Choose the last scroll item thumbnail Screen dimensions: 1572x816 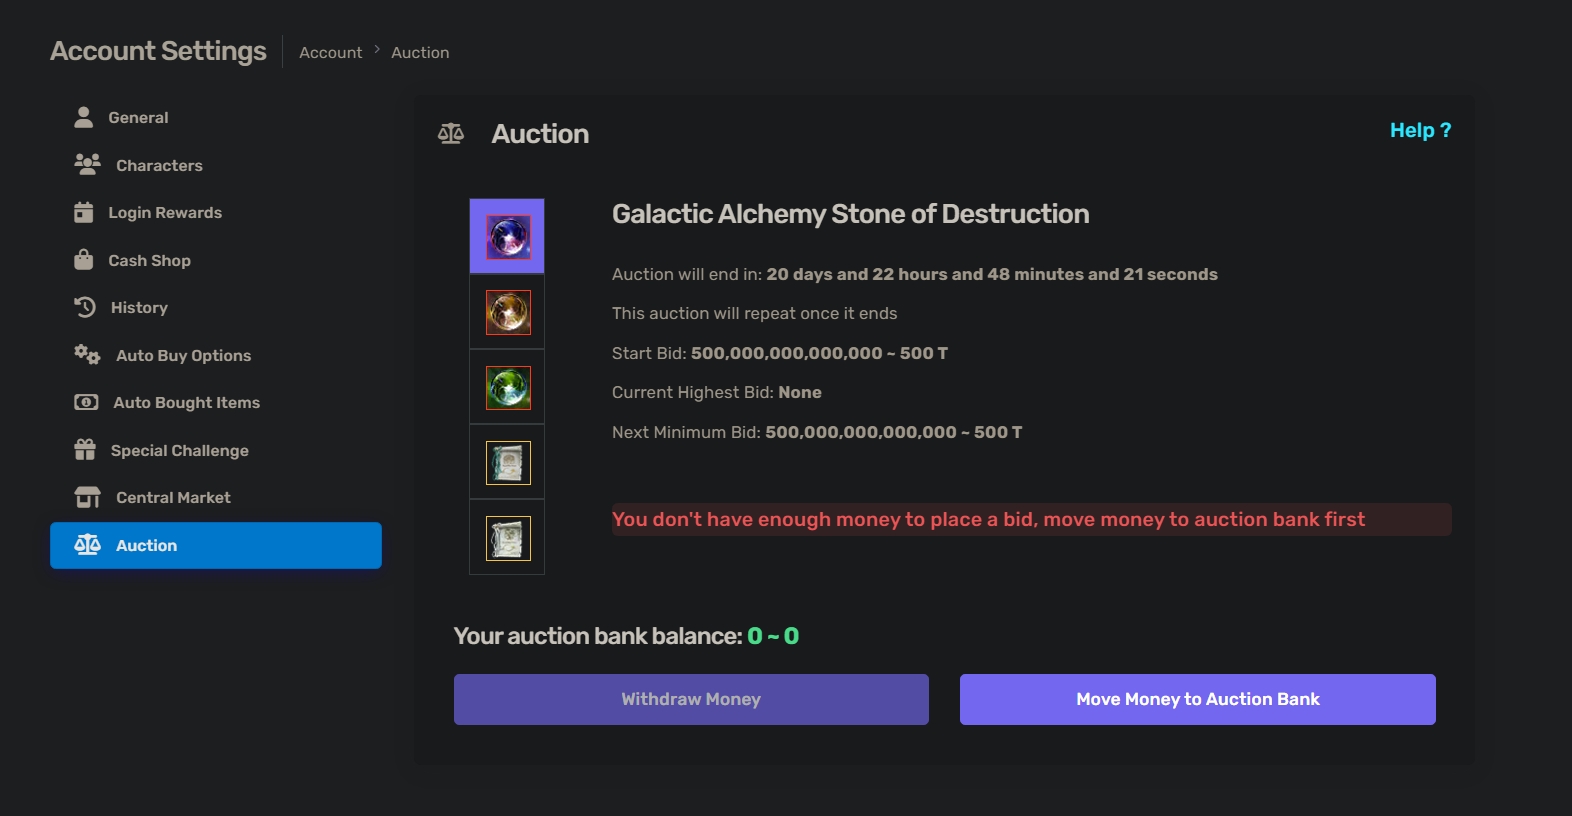click(x=507, y=538)
